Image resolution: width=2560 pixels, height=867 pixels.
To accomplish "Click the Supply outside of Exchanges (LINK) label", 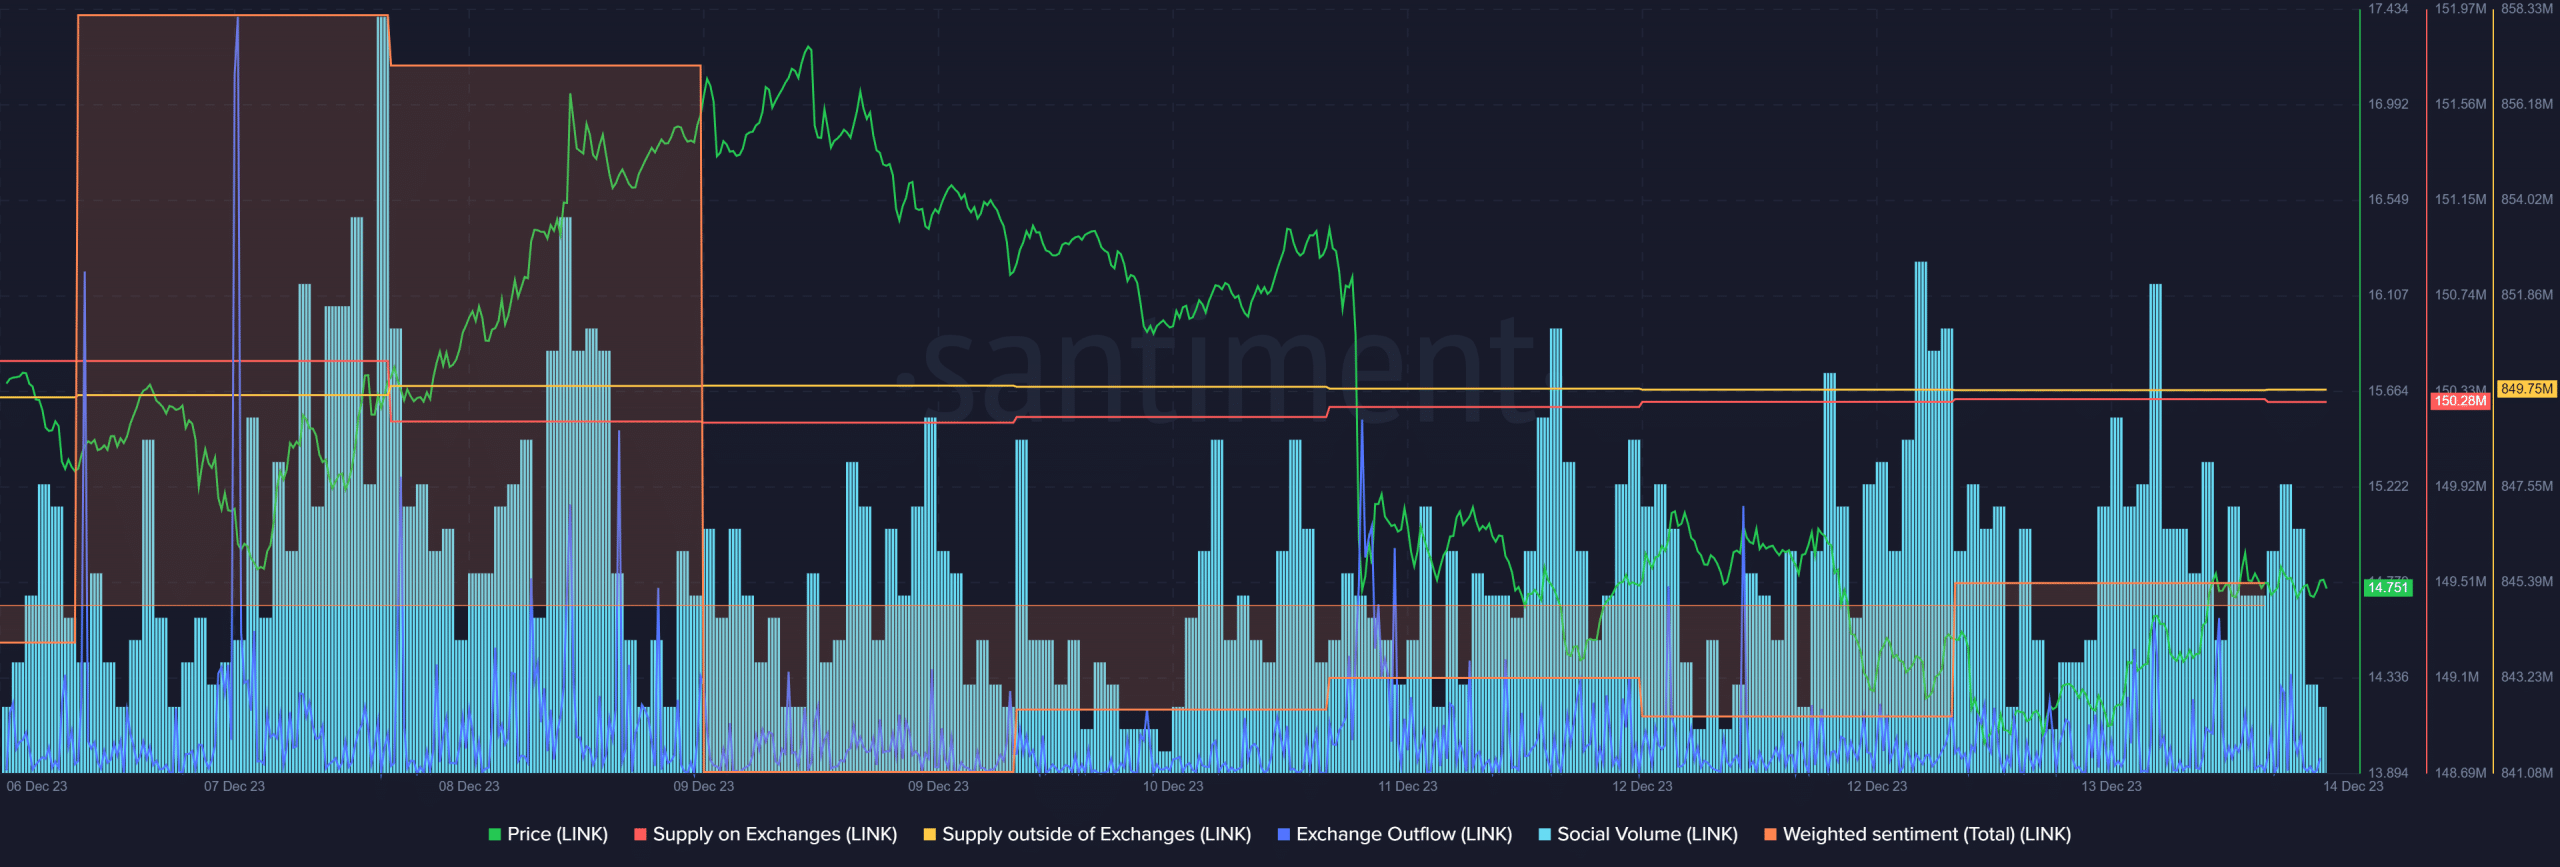I will tap(1096, 834).
